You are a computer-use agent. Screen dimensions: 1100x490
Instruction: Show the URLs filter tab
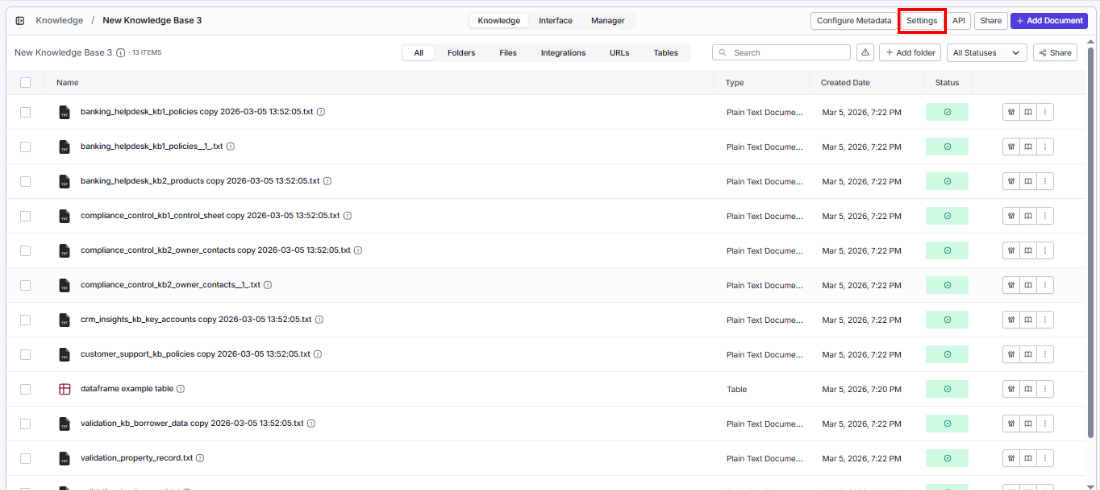(619, 53)
